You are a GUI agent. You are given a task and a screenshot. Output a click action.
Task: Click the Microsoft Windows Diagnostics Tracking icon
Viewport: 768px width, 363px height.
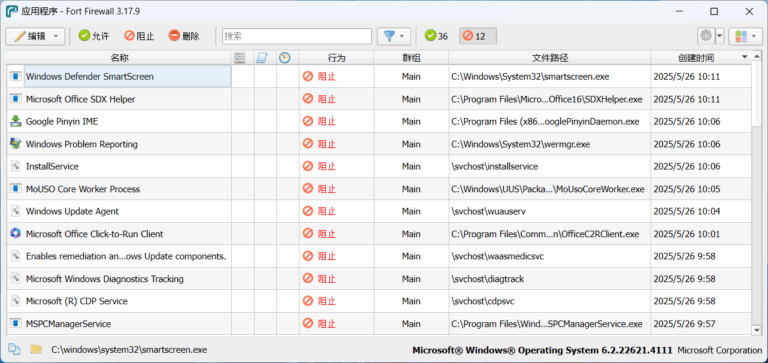coord(16,279)
